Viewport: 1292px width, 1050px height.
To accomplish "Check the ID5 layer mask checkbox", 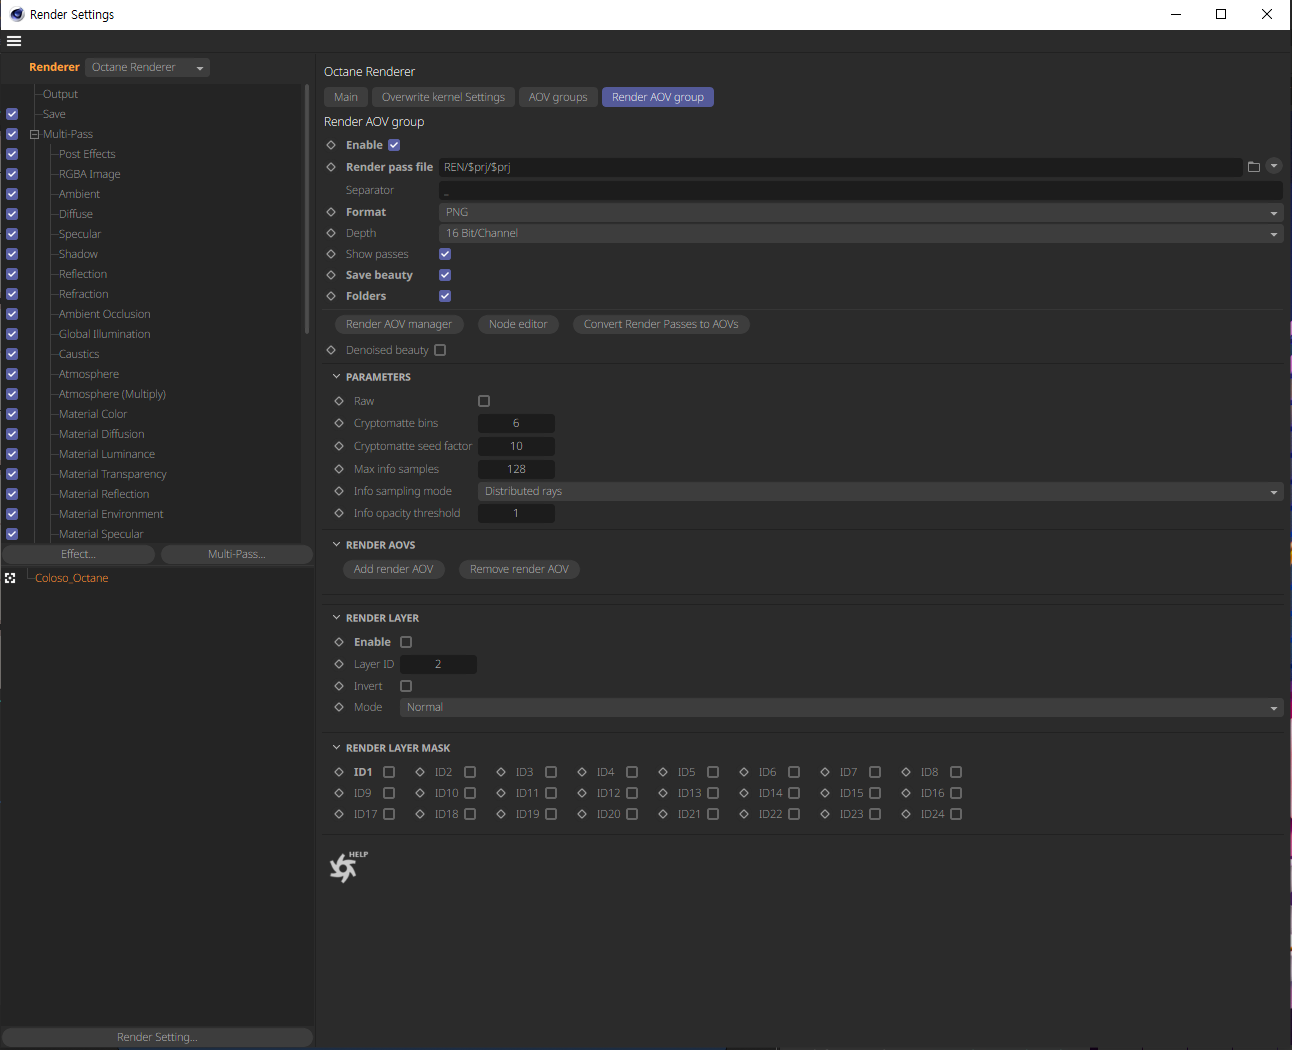I will coord(713,772).
